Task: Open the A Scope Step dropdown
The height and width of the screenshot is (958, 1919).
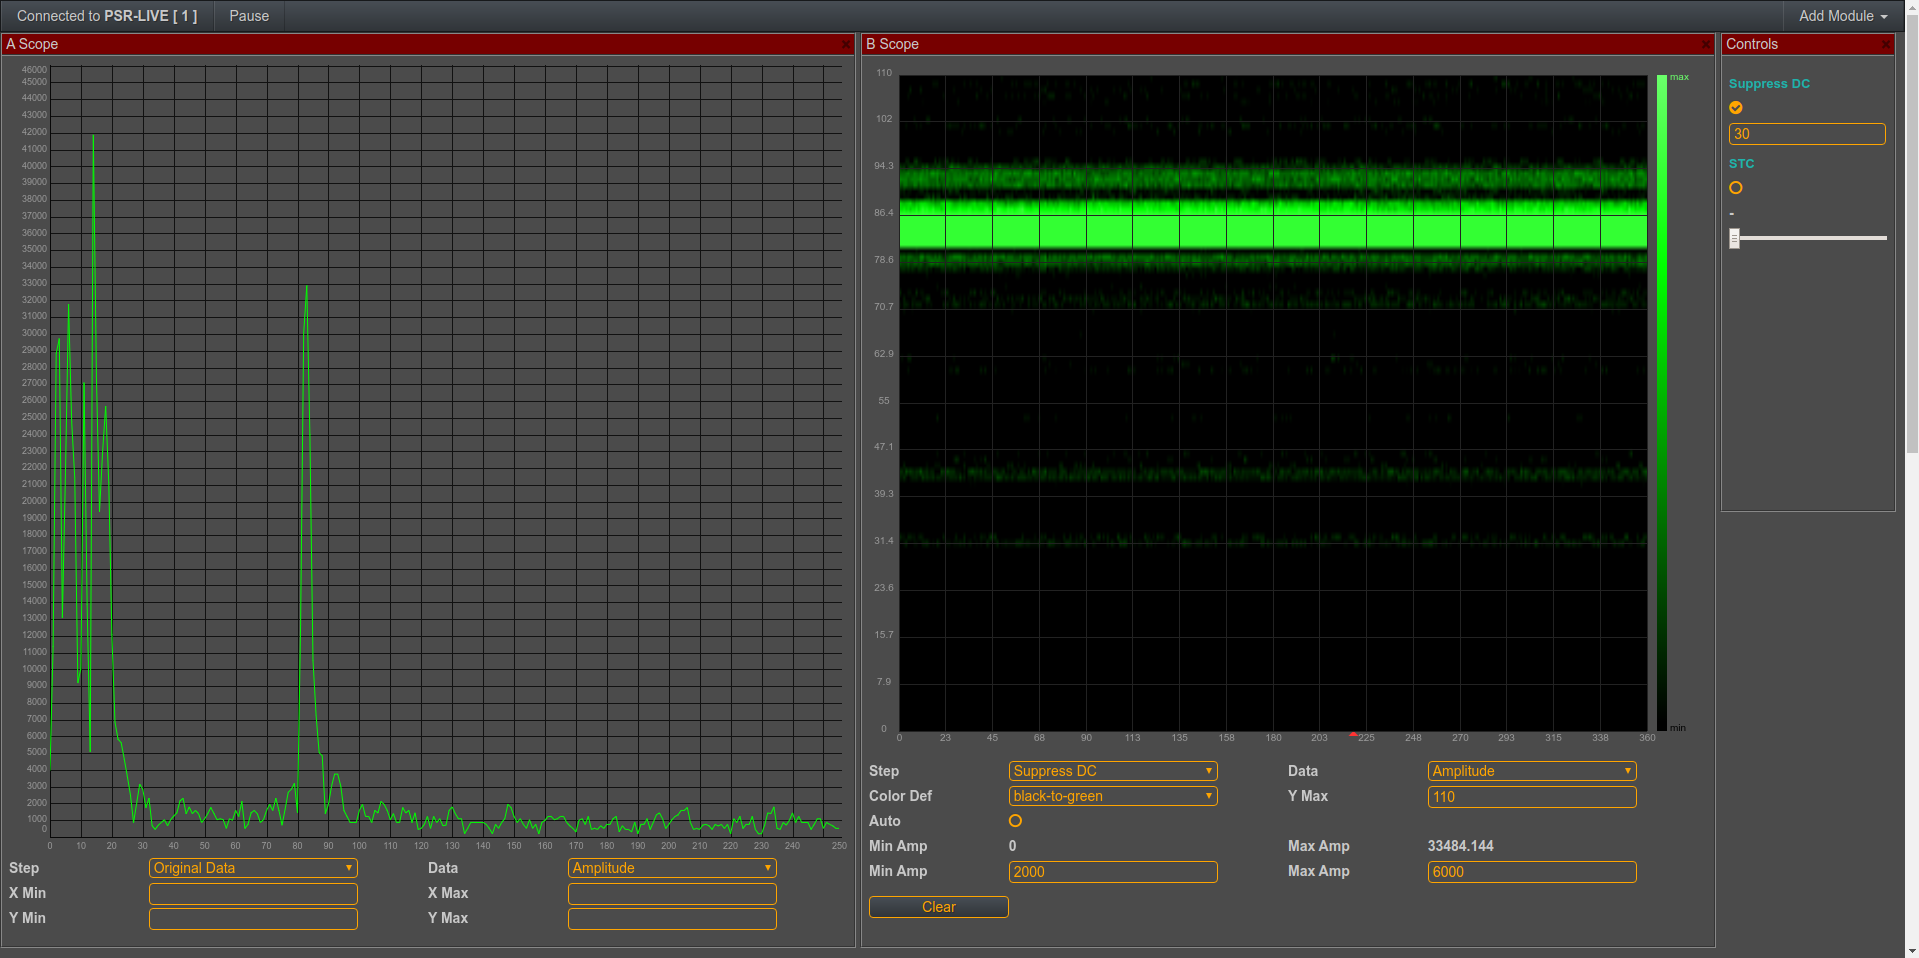Action: pos(253,868)
